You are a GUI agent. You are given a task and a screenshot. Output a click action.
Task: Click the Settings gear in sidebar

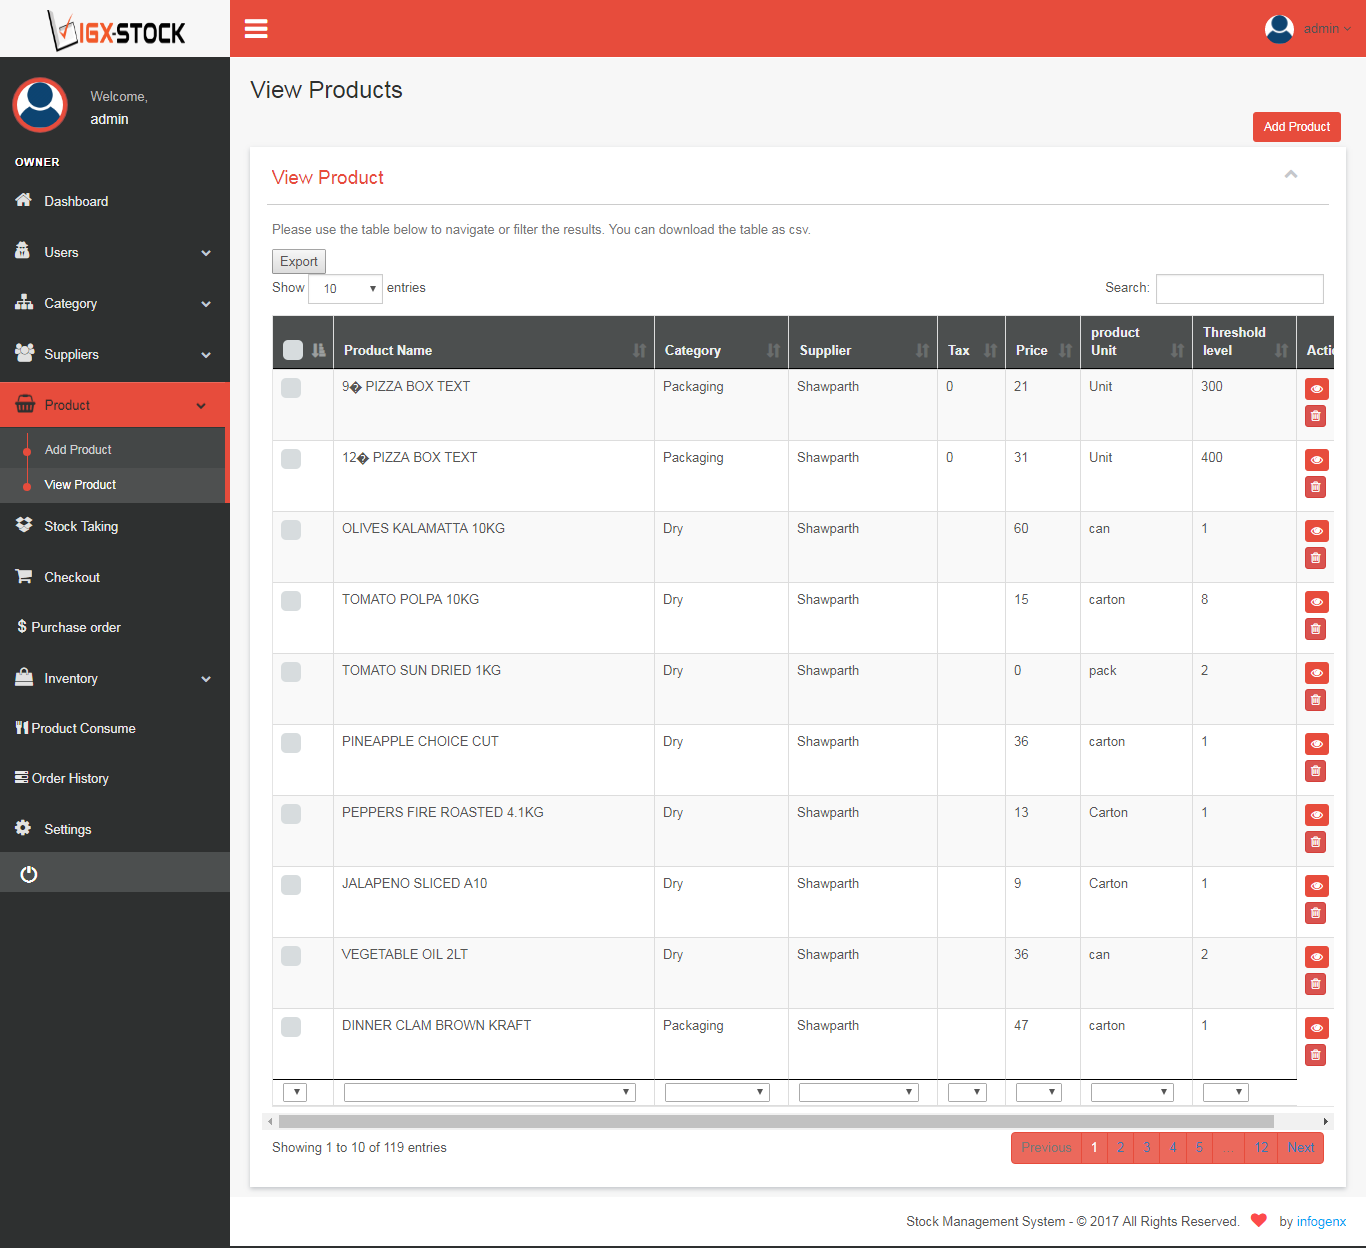click(x=23, y=828)
